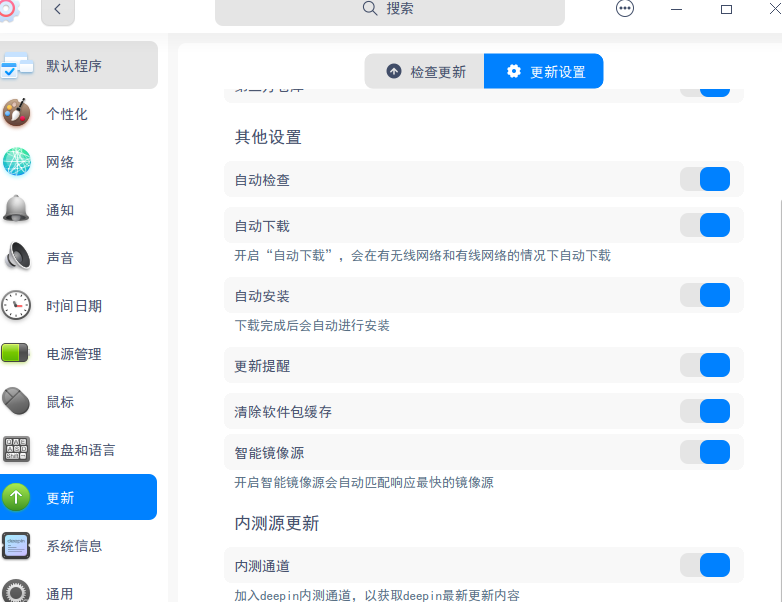Open 键盘和语言 settings

79,449
